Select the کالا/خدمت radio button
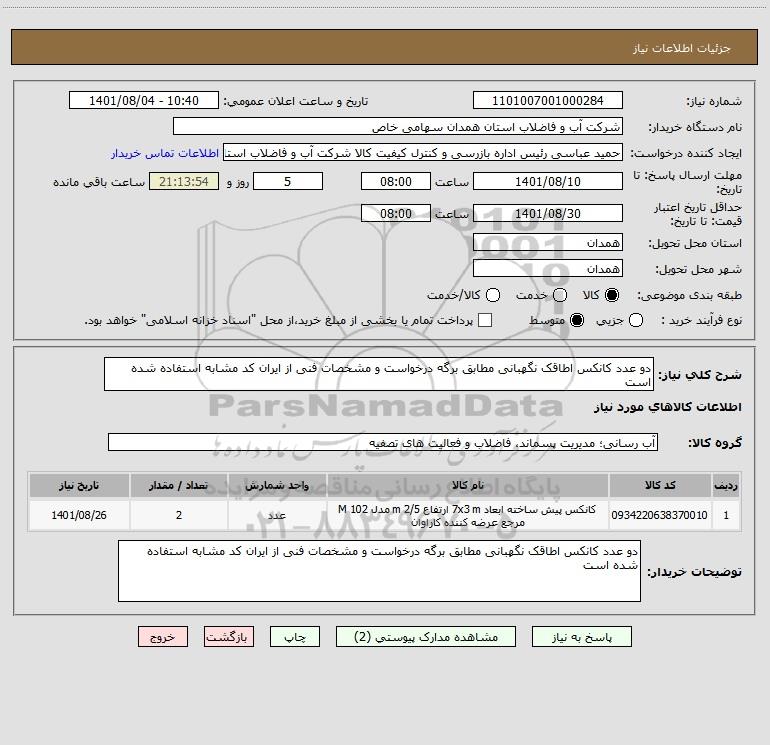 (493, 295)
